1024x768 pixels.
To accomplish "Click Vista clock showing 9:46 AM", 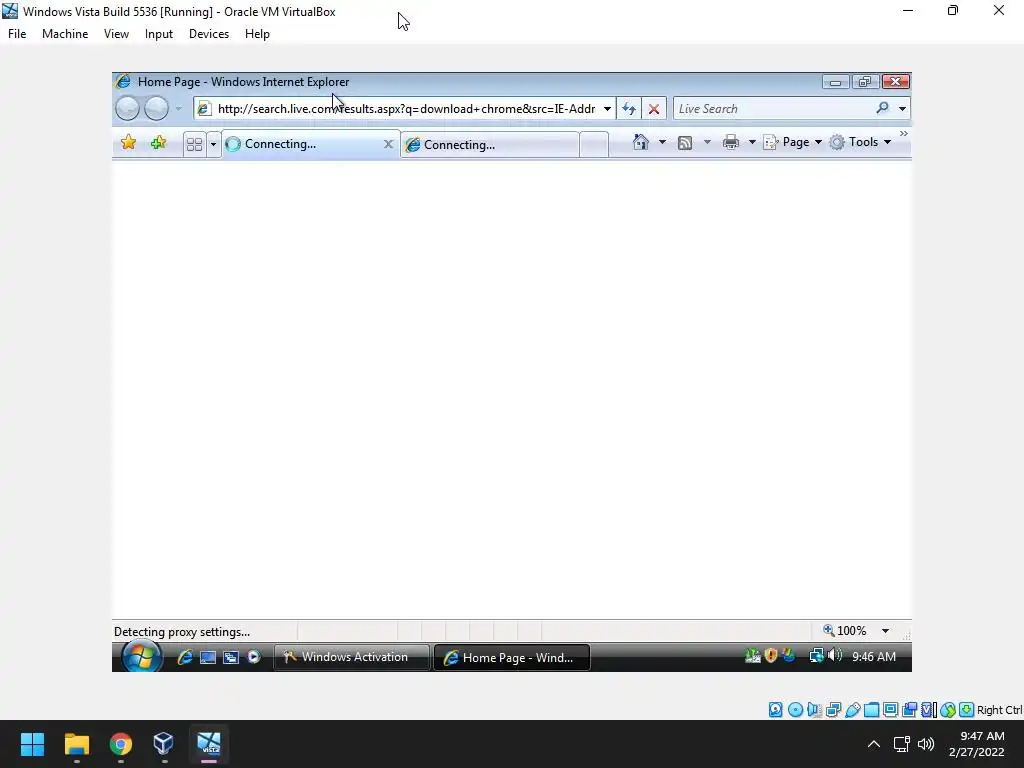I will pos(874,656).
